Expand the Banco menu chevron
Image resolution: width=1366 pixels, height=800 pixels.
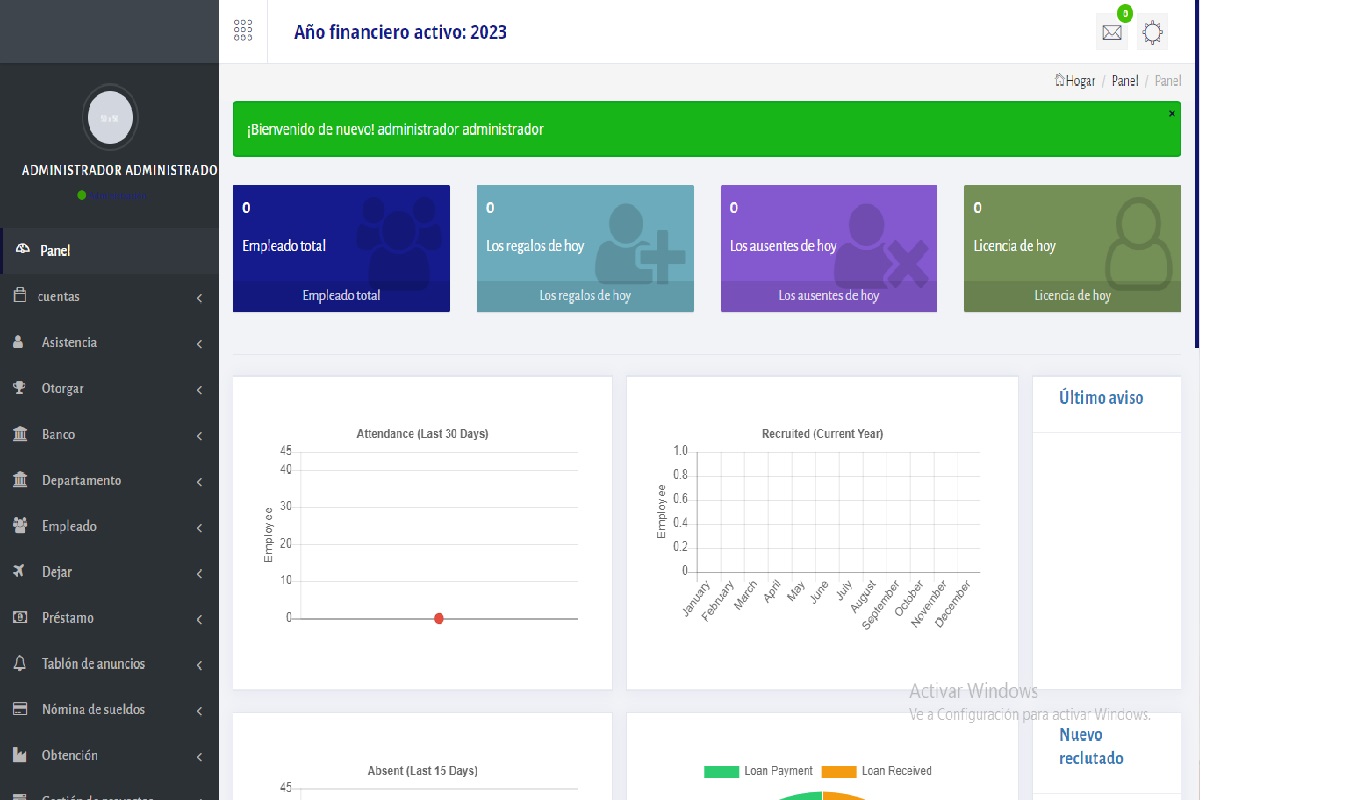(199, 436)
